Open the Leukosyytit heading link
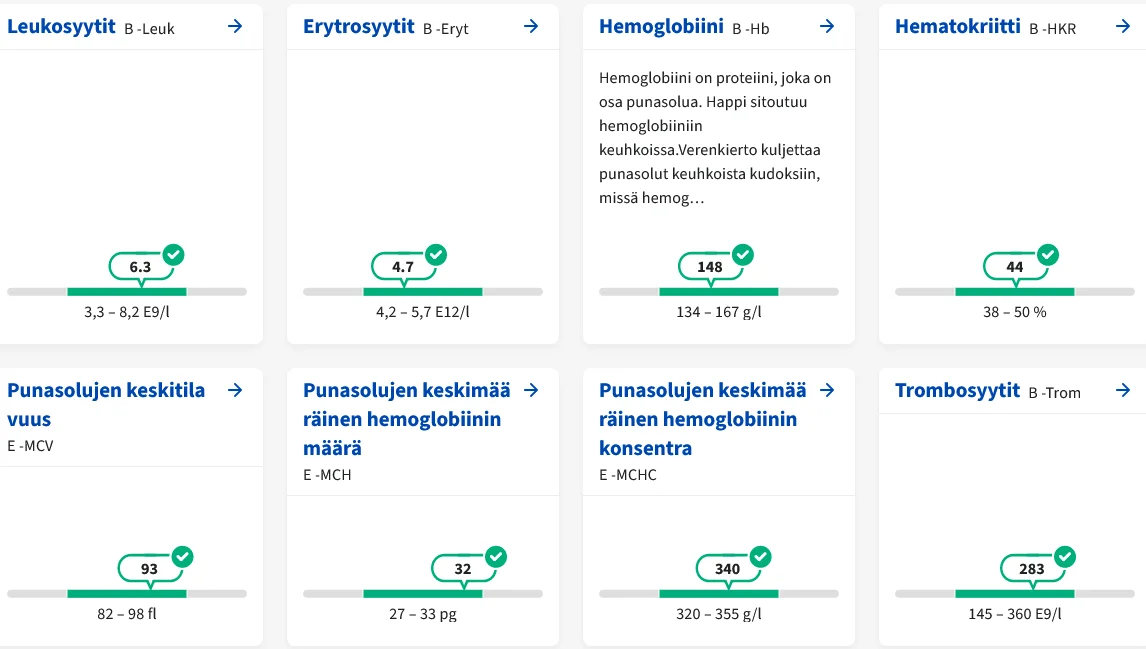The height and width of the screenshot is (649, 1146). 61,27
